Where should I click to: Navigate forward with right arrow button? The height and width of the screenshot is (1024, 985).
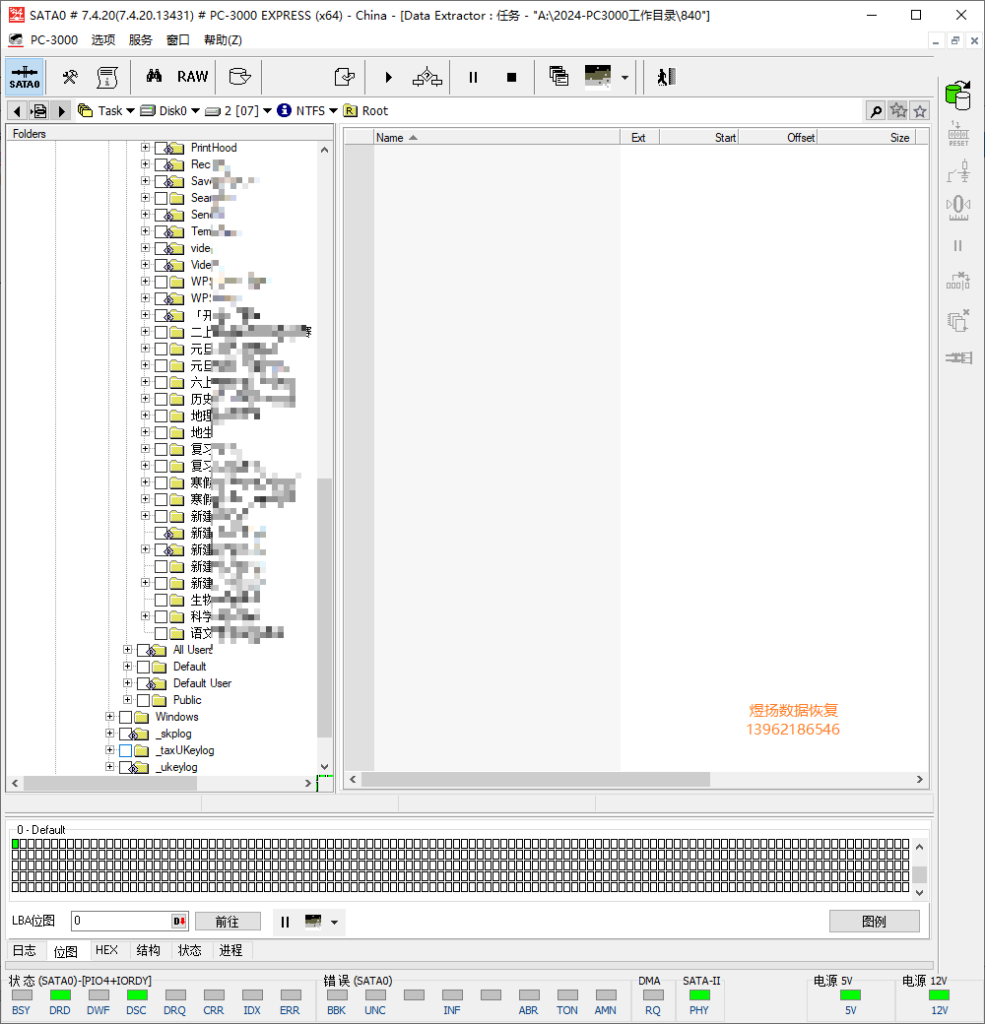61,111
